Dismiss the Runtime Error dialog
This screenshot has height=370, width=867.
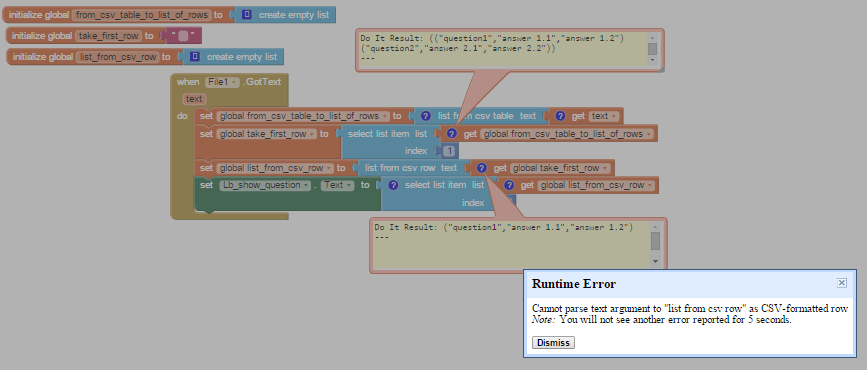pyautogui.click(x=553, y=342)
